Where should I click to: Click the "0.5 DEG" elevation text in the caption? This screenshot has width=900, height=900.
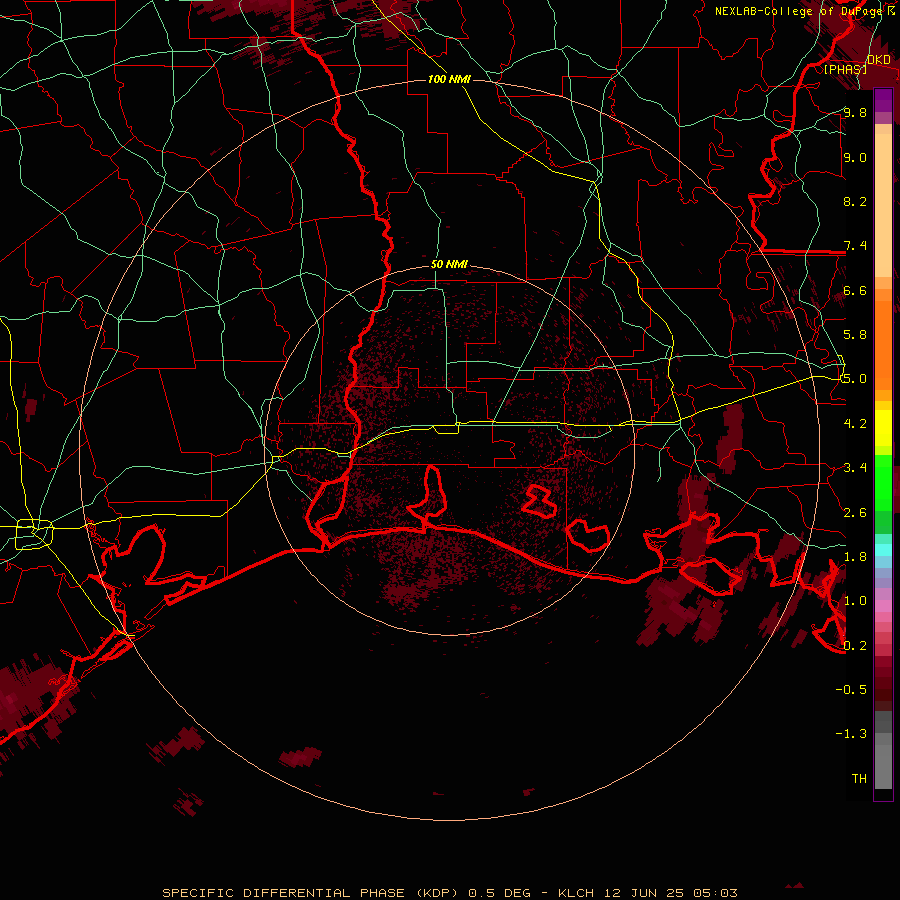pos(499,893)
